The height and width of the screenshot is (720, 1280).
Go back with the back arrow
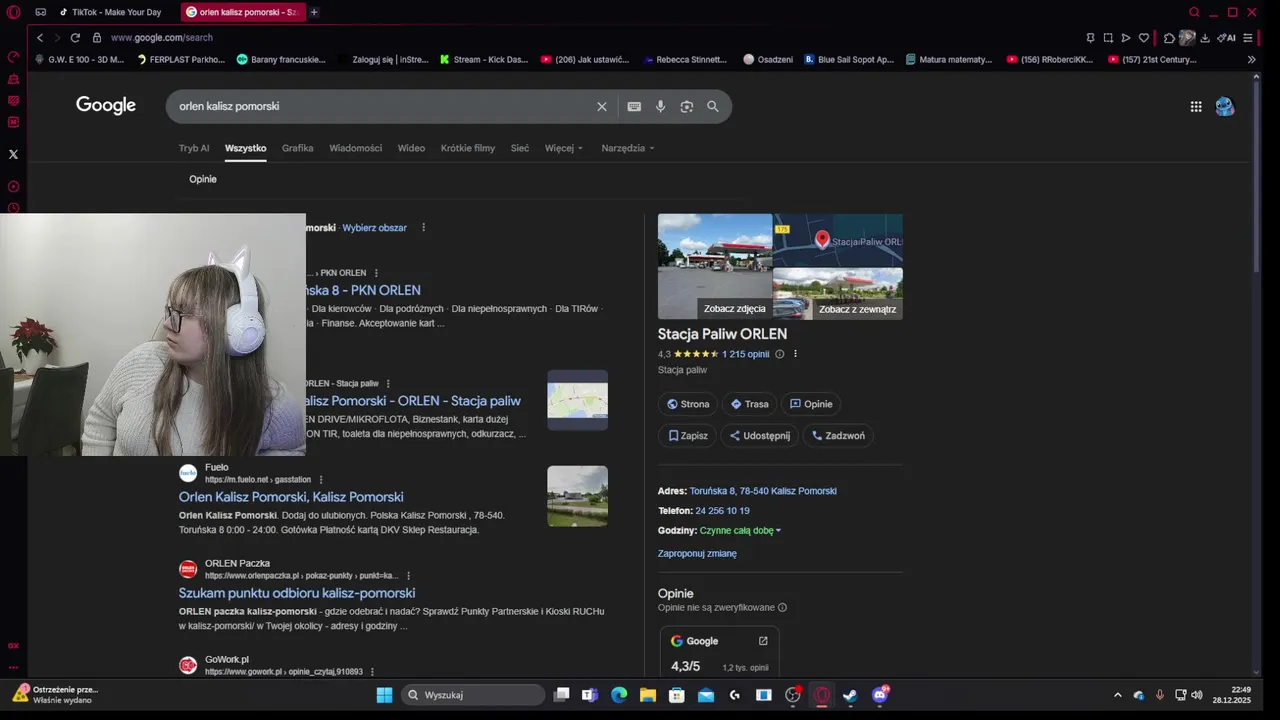point(40,37)
